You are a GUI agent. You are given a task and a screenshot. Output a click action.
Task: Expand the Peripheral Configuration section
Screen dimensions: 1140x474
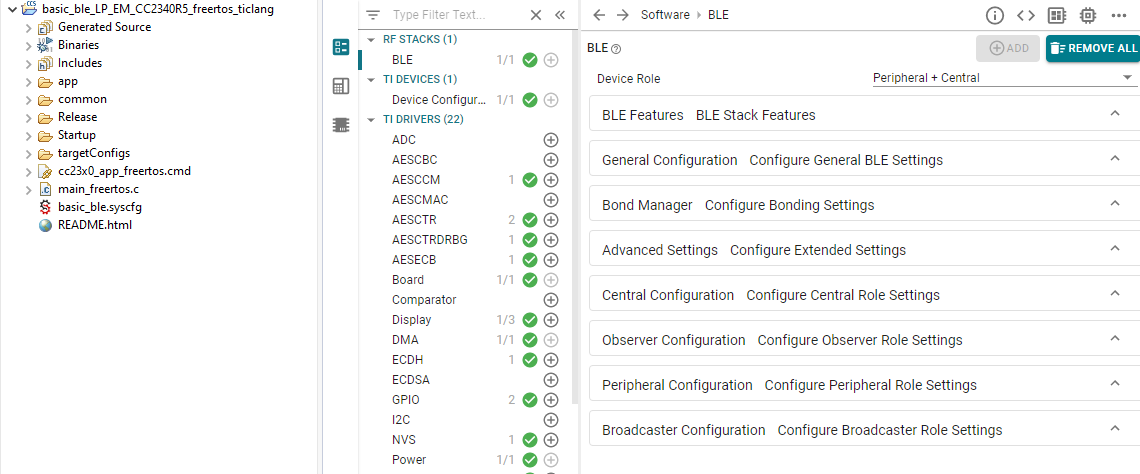point(1115,384)
